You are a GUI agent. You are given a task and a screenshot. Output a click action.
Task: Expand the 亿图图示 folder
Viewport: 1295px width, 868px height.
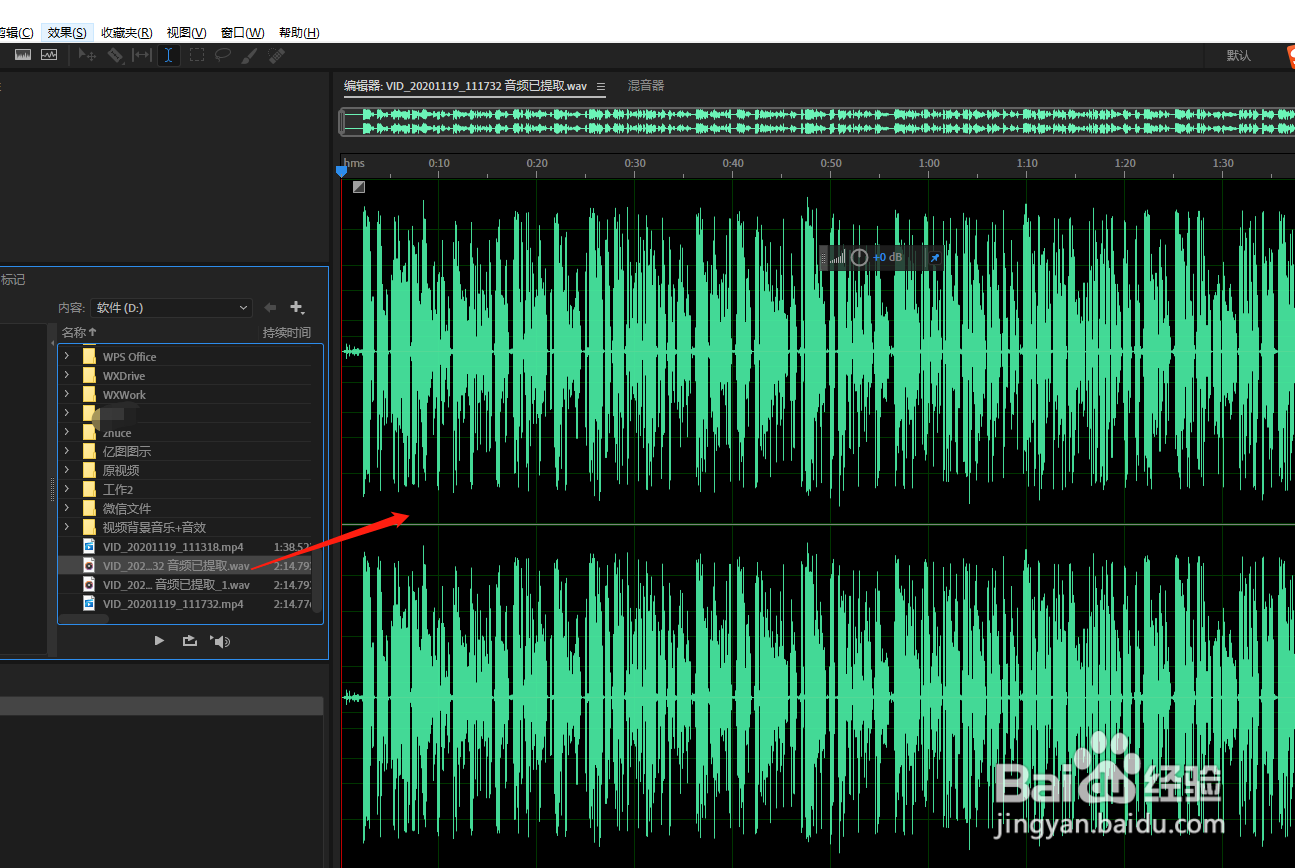[67, 451]
